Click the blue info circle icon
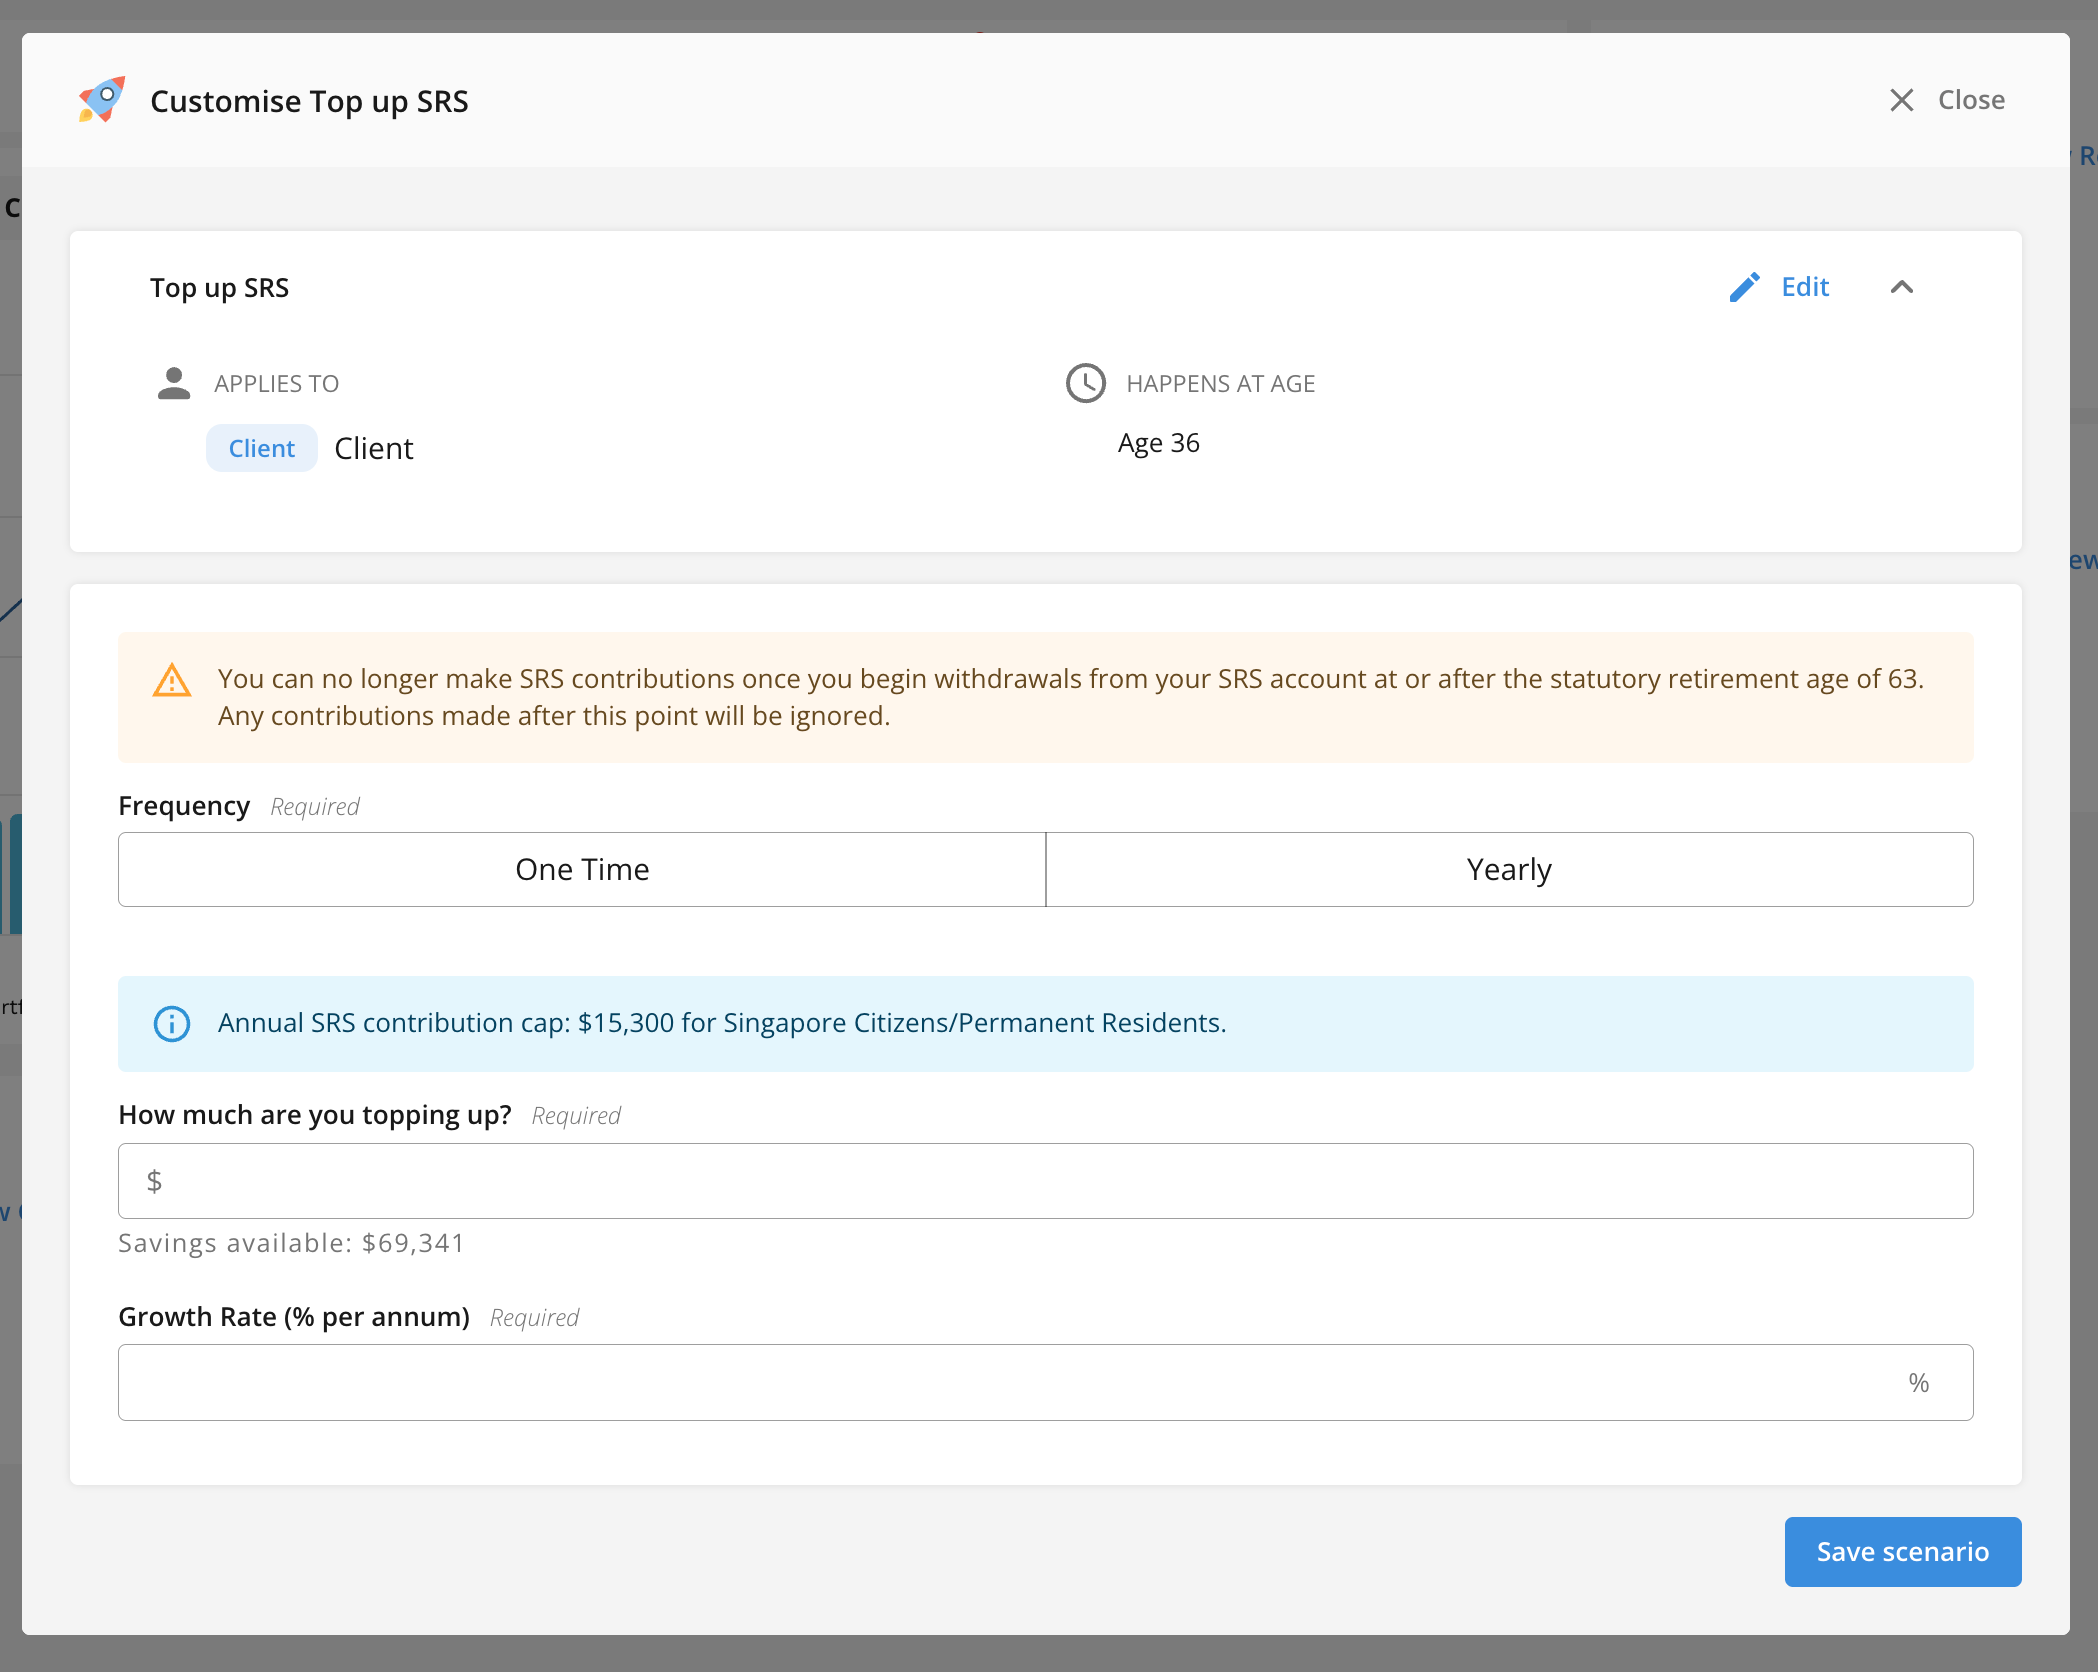 point(172,1023)
